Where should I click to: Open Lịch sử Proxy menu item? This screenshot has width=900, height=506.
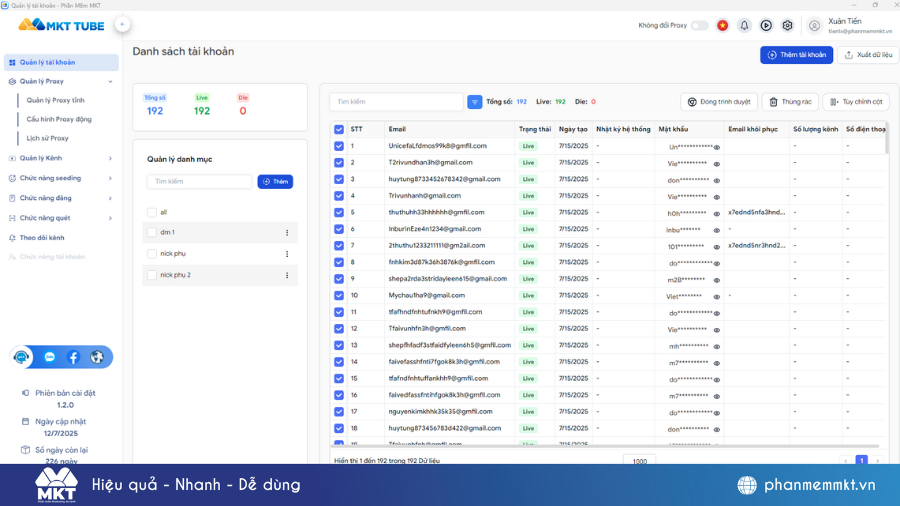tap(48, 138)
